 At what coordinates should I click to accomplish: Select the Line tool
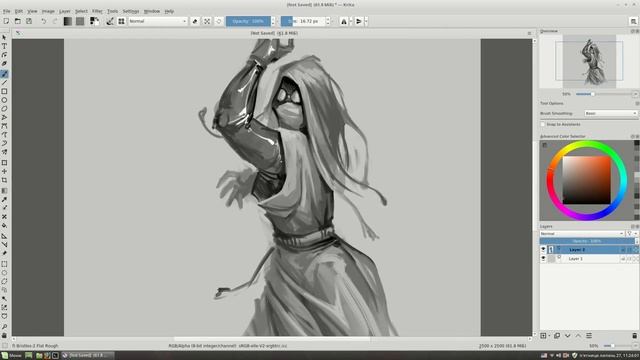click(x=4, y=83)
